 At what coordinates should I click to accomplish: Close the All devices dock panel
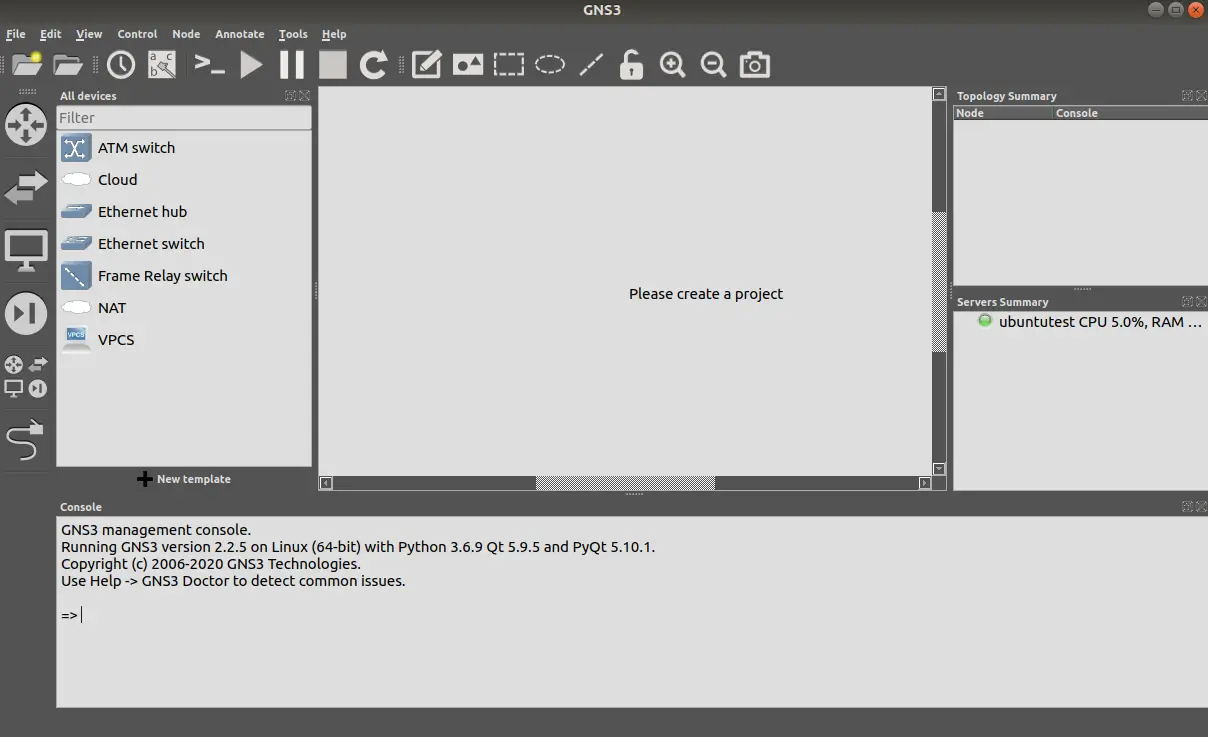pyautogui.click(x=304, y=96)
